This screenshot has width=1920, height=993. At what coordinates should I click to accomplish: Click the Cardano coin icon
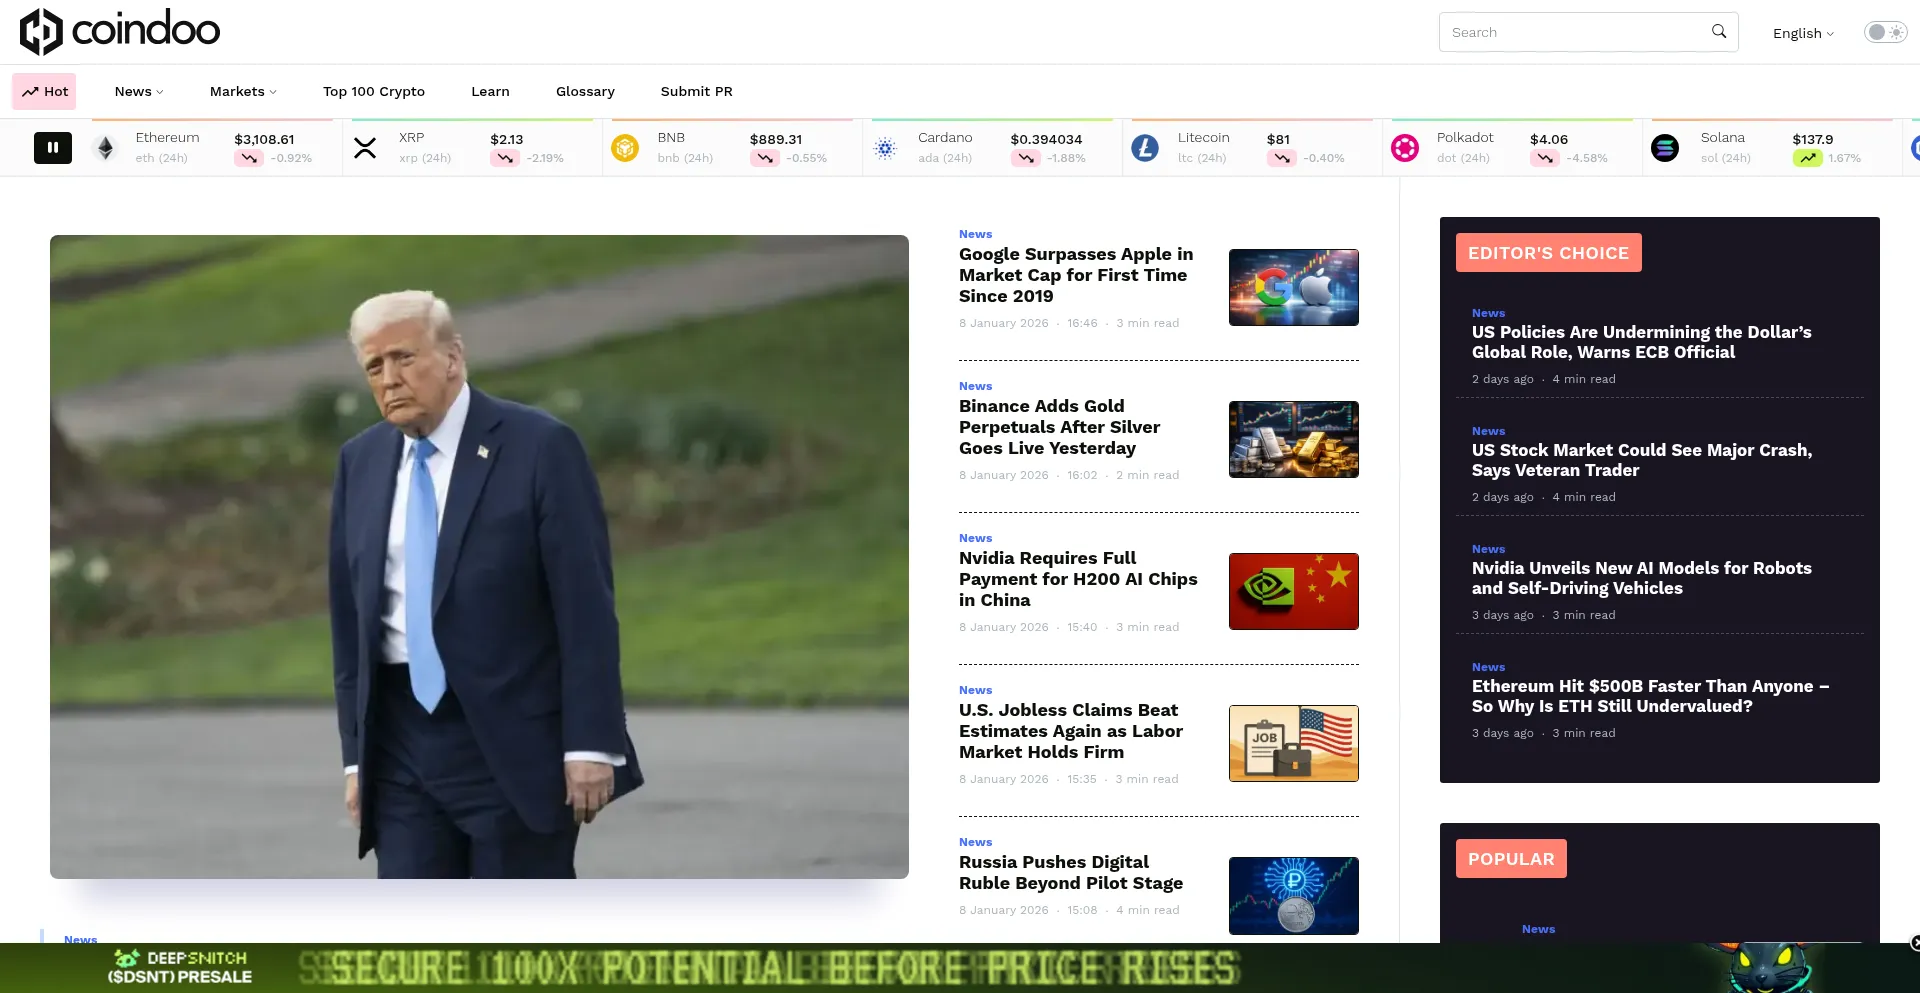click(x=885, y=149)
